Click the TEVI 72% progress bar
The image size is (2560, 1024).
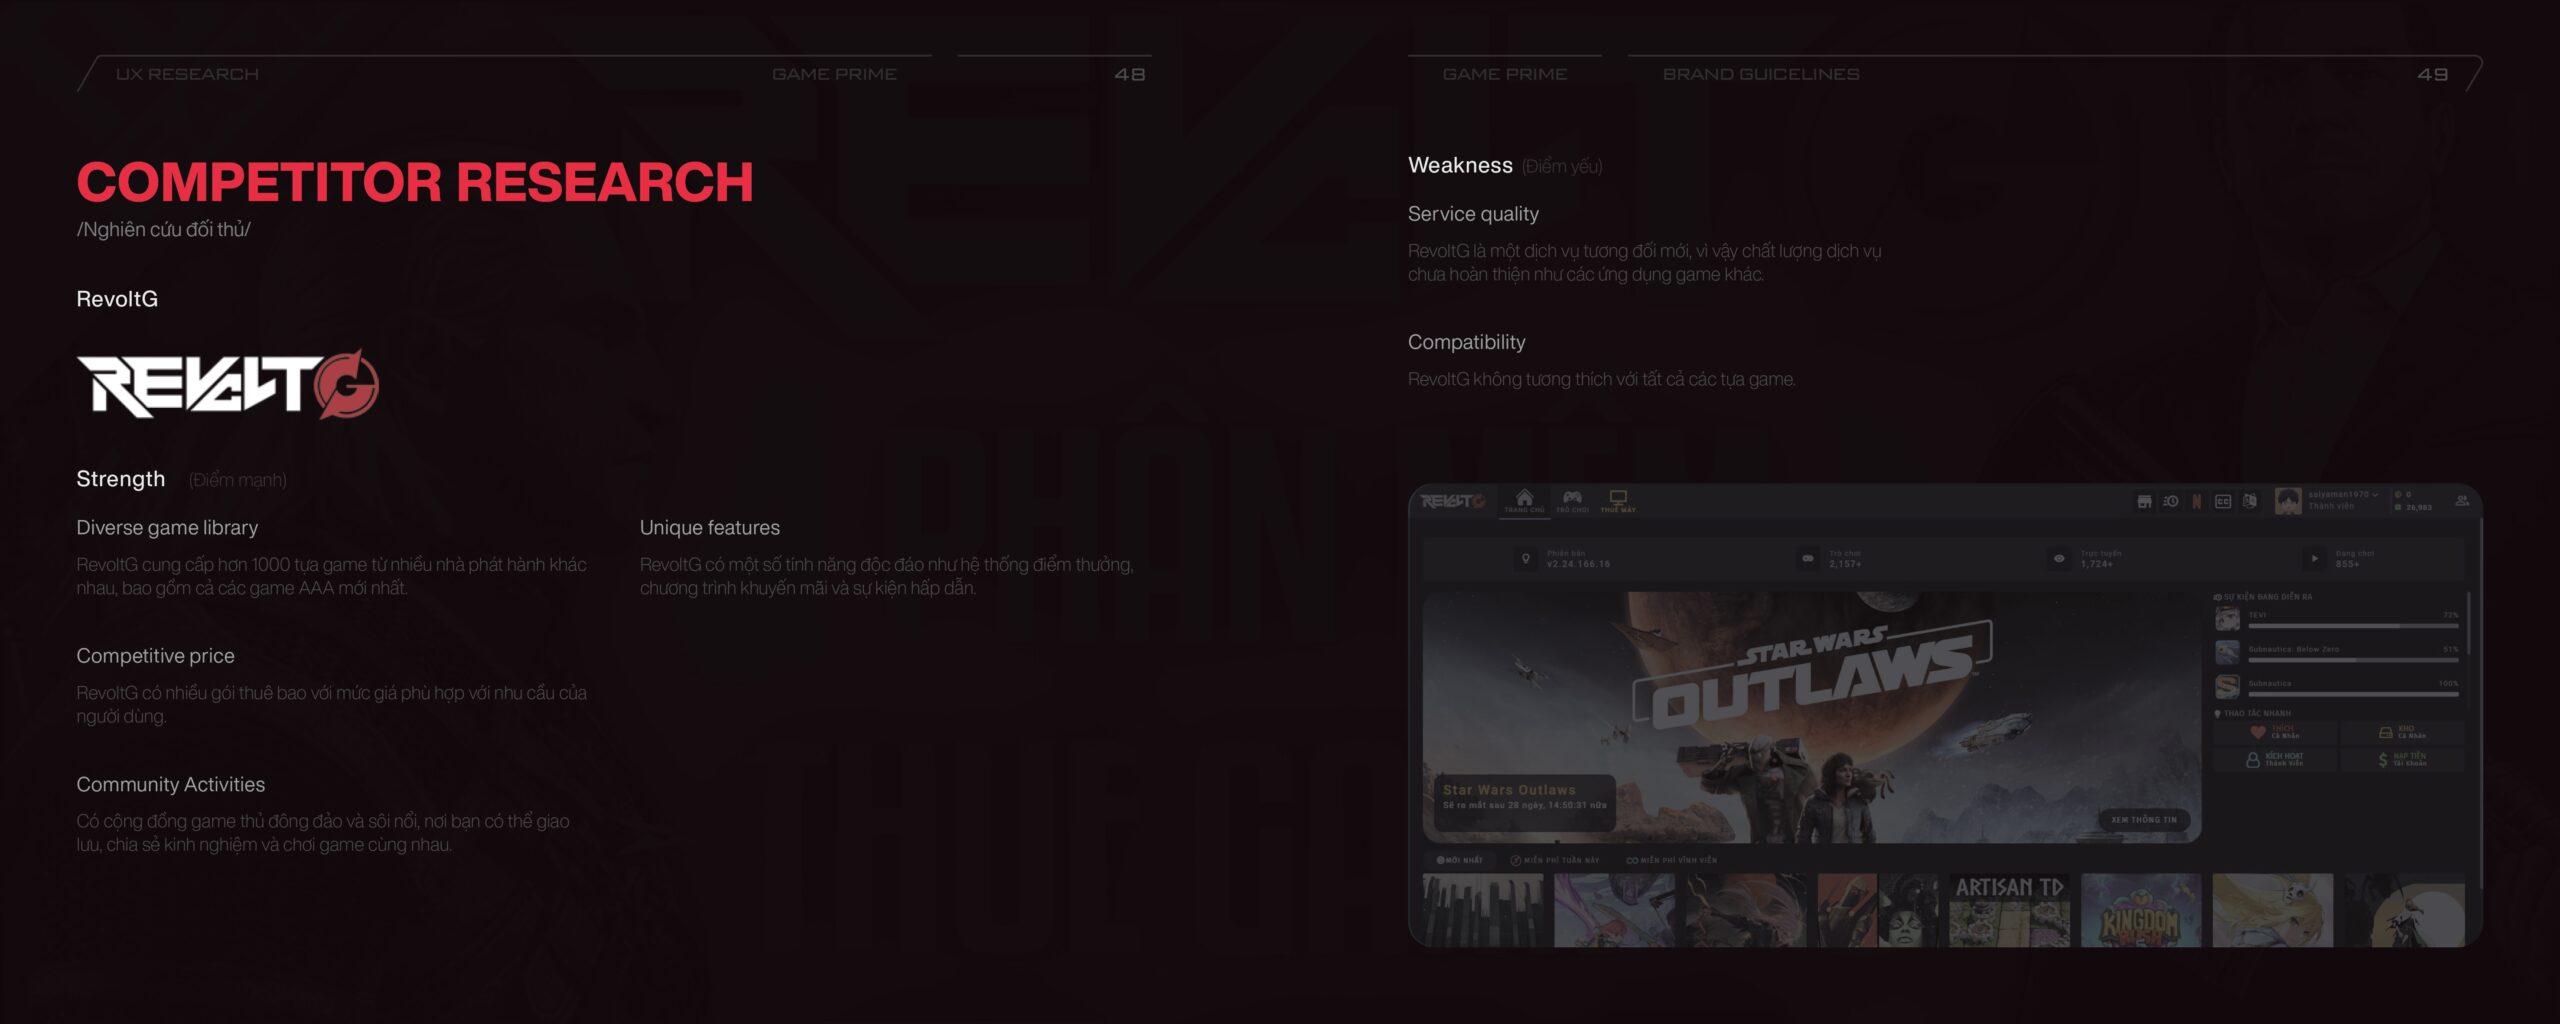pos(2353,626)
